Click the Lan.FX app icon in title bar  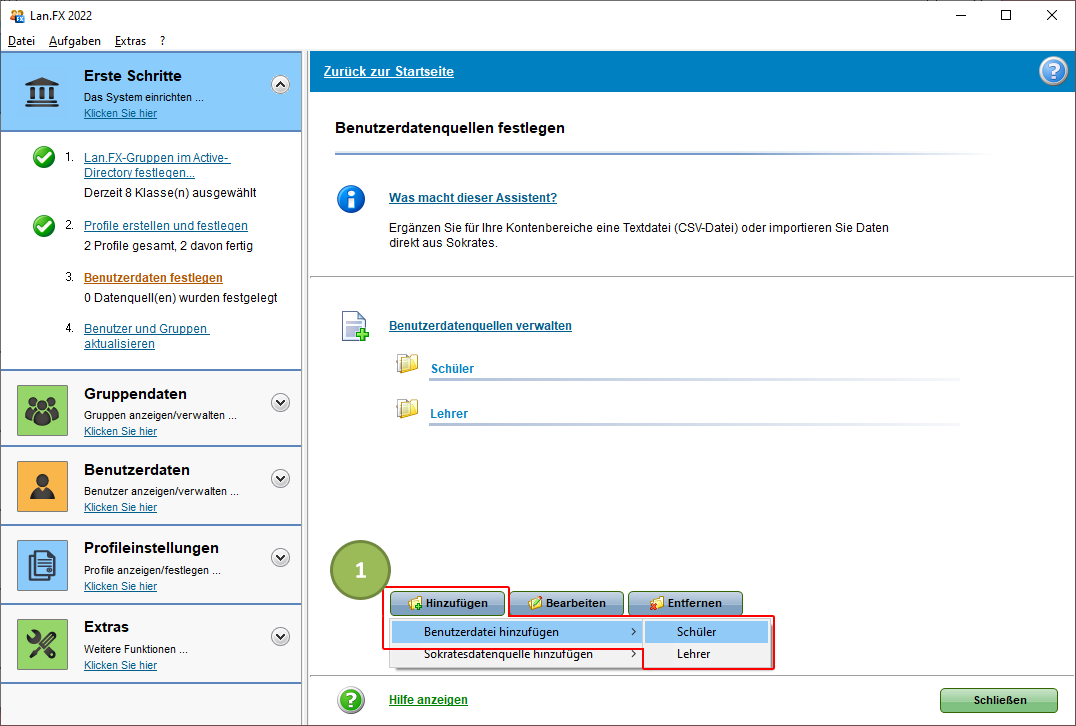click(x=16, y=15)
